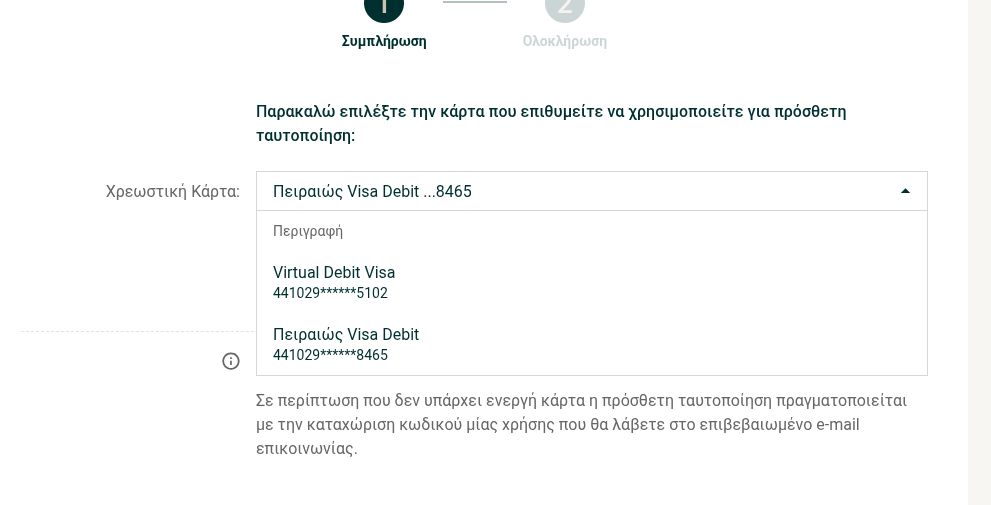Click the Περιγραφή header in the dropdown list
The height and width of the screenshot is (505, 991).
click(308, 231)
